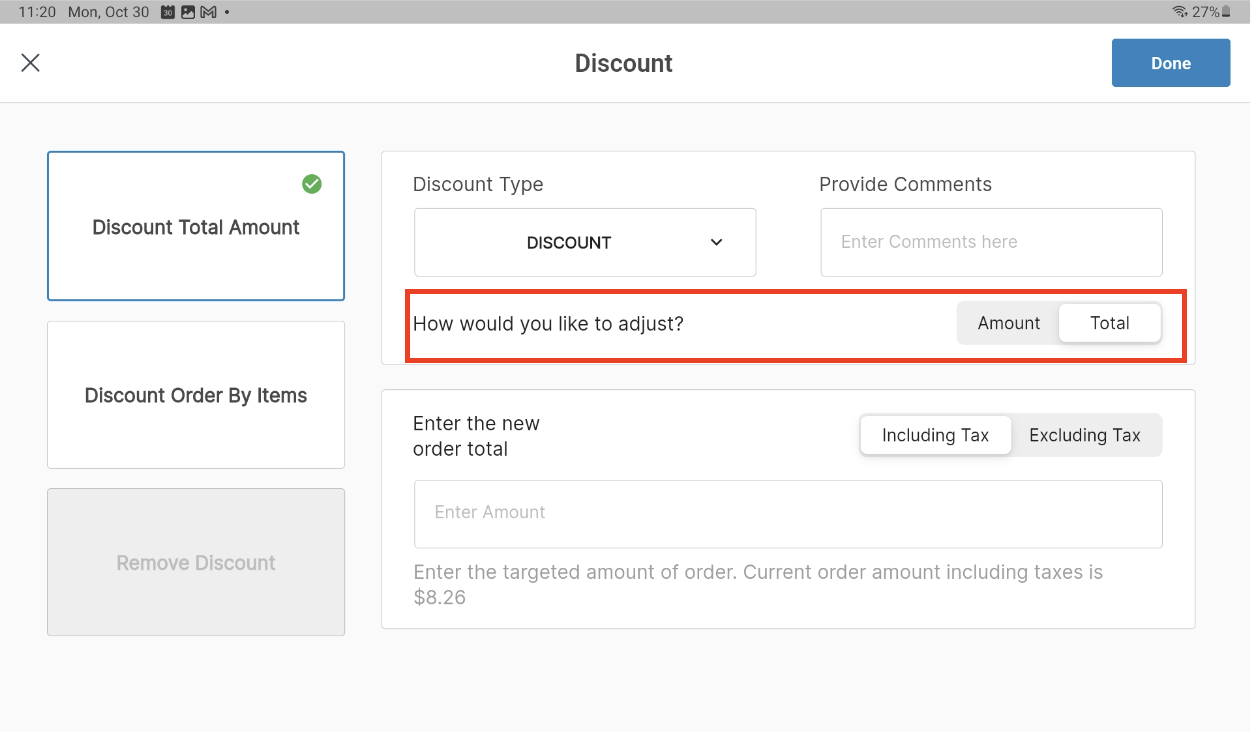Open the DISCOUNT type dropdown
Viewport: 1254px width, 732px height.
(585, 242)
